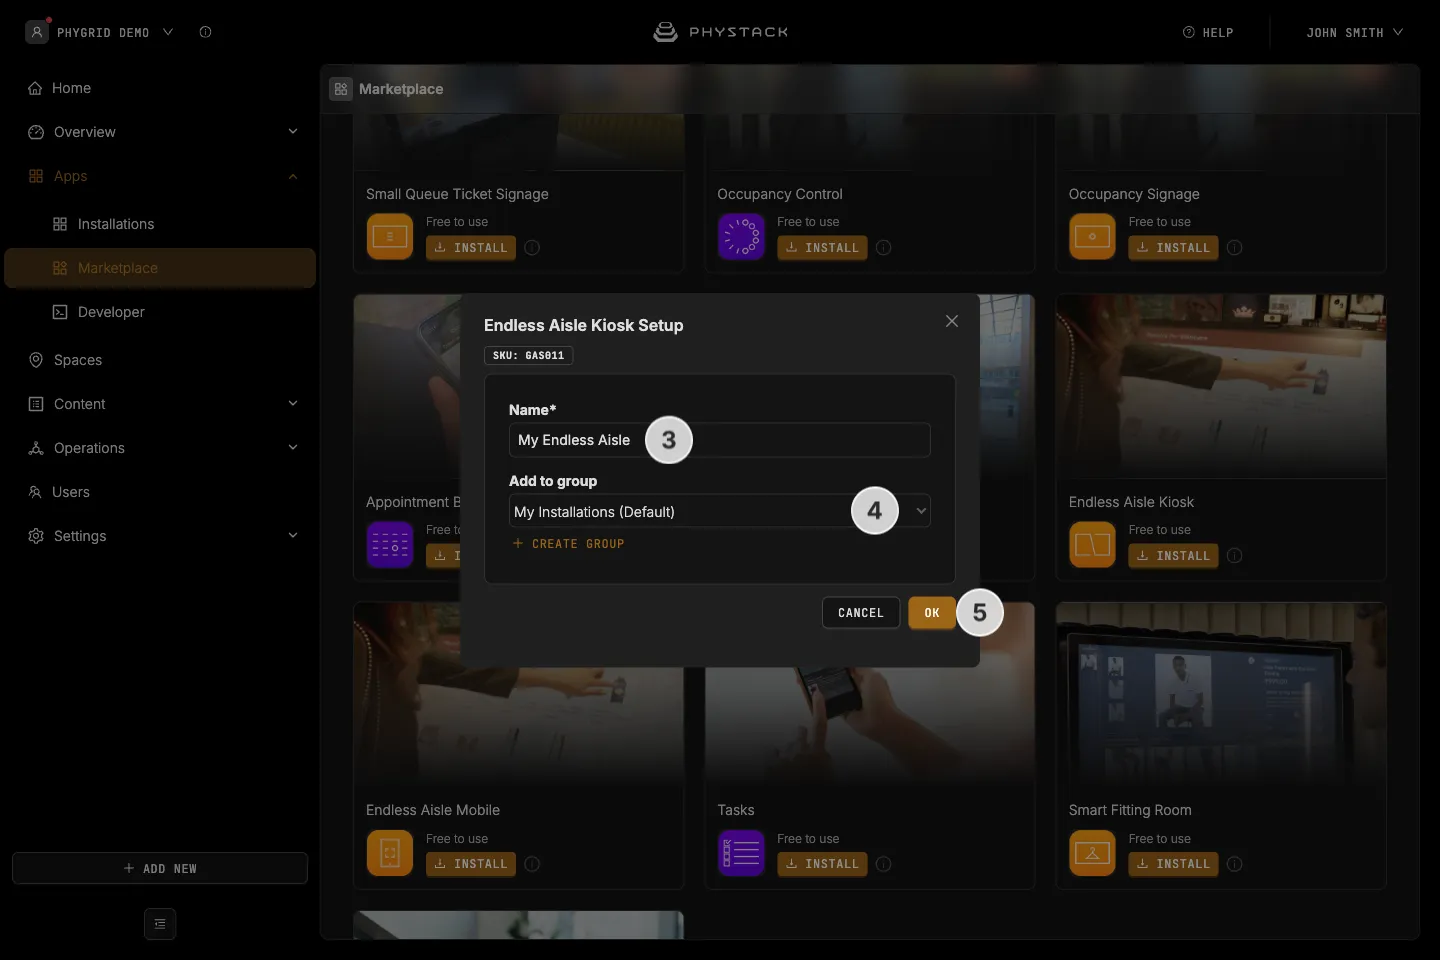Install Small Queue Ticket Signage
1440x960 pixels.
pos(471,248)
